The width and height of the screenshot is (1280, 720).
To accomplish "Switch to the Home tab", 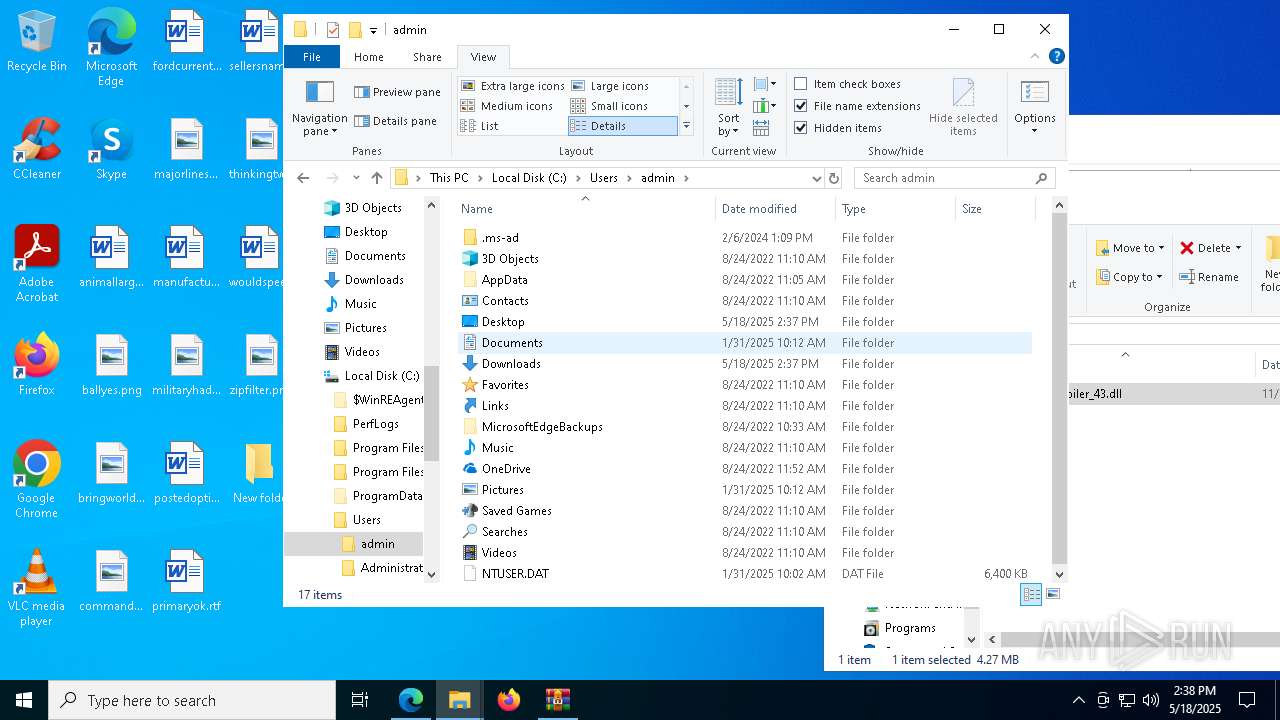I will (x=369, y=57).
